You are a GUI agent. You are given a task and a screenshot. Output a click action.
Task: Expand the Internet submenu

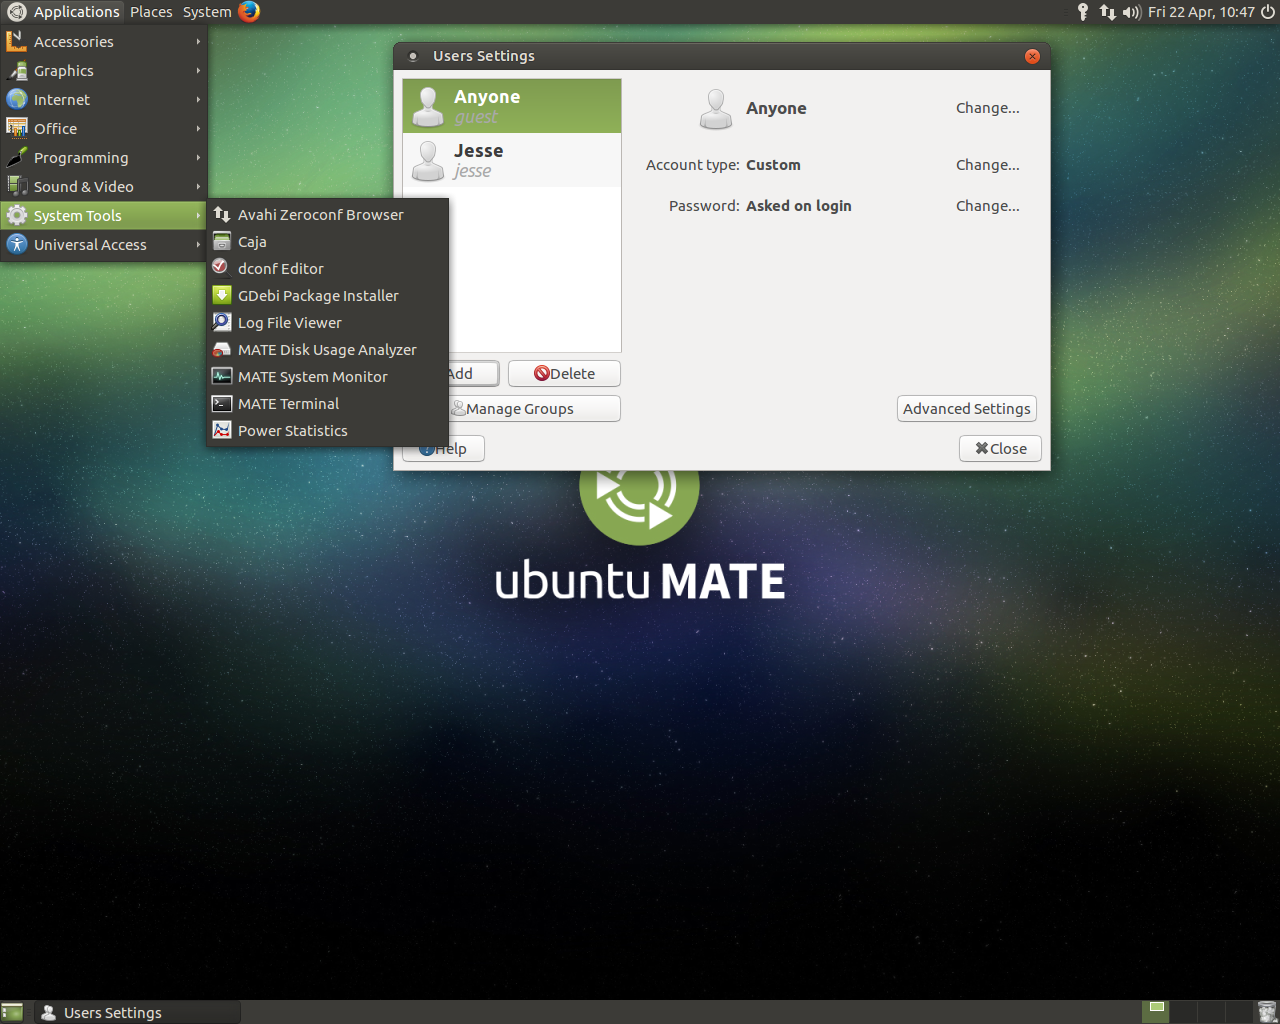pos(104,100)
